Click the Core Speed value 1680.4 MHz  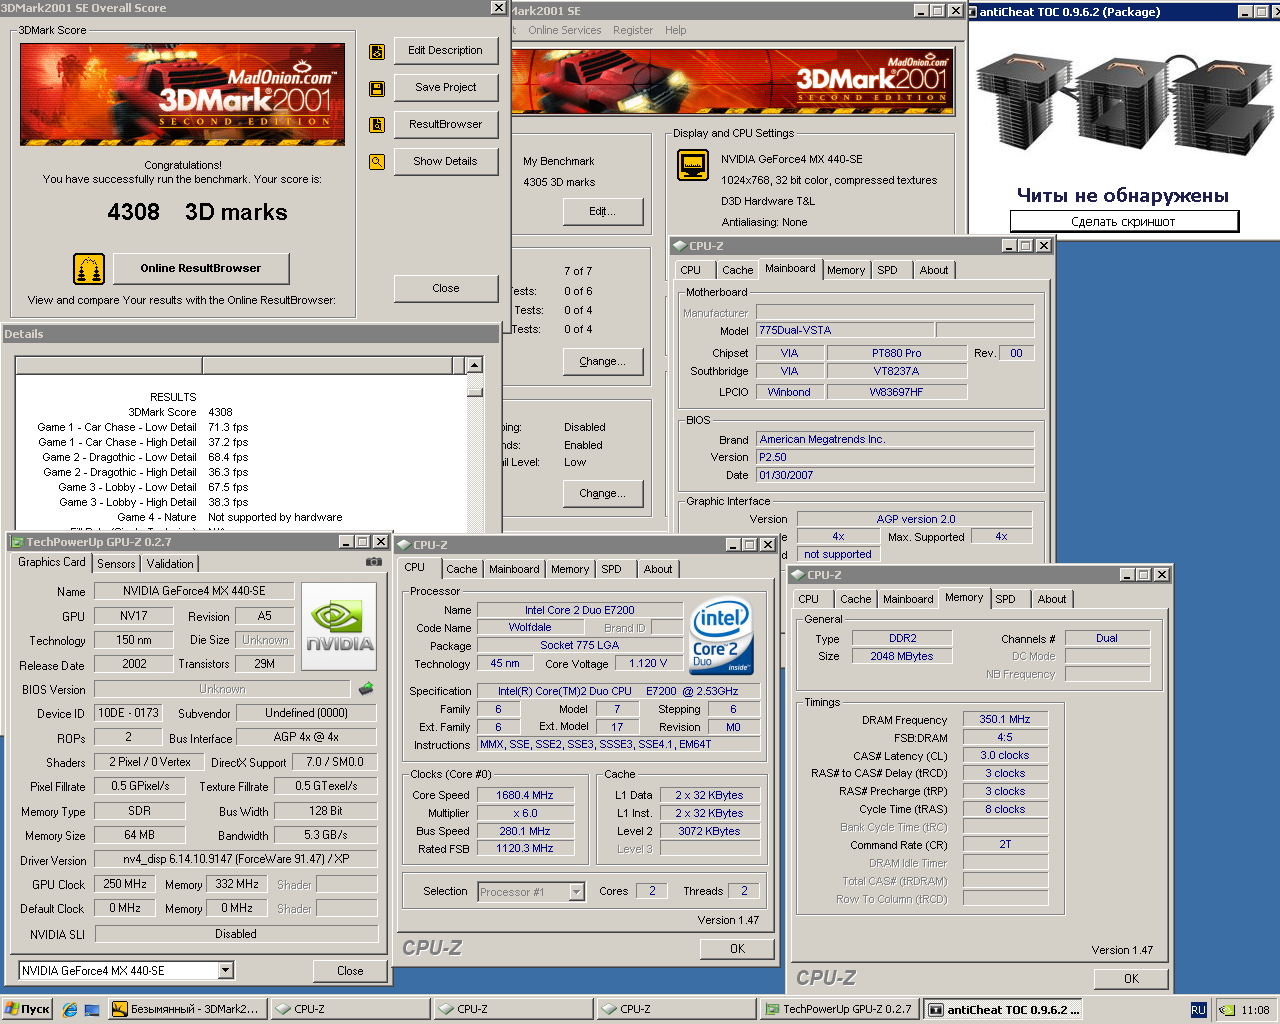(525, 795)
